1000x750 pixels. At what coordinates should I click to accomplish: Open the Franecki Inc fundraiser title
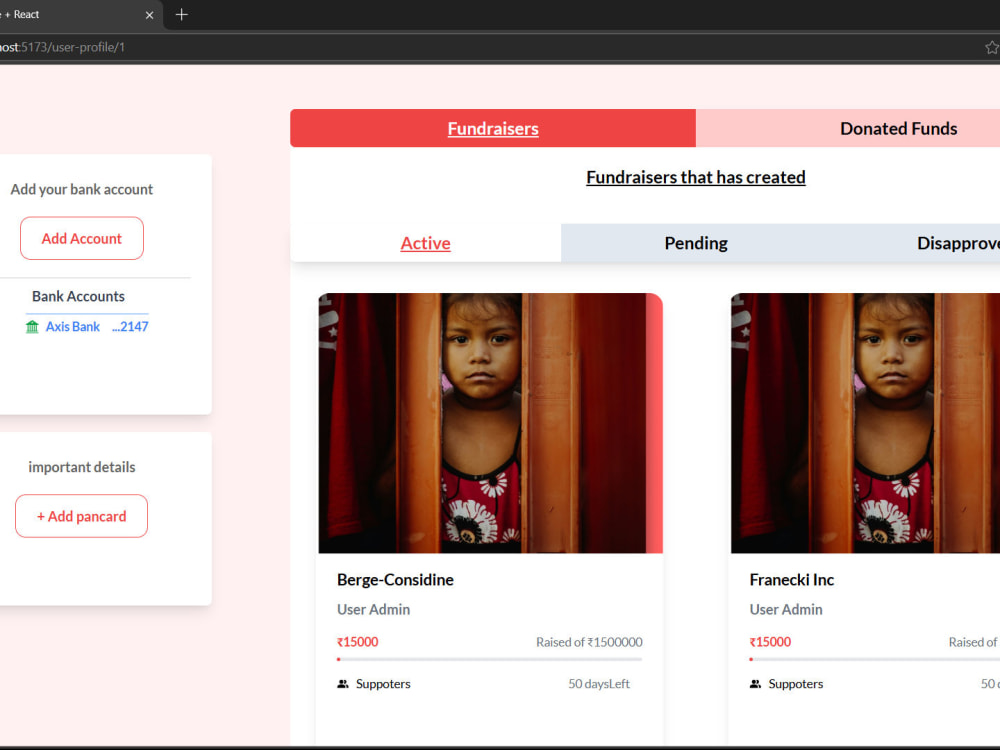coord(791,580)
